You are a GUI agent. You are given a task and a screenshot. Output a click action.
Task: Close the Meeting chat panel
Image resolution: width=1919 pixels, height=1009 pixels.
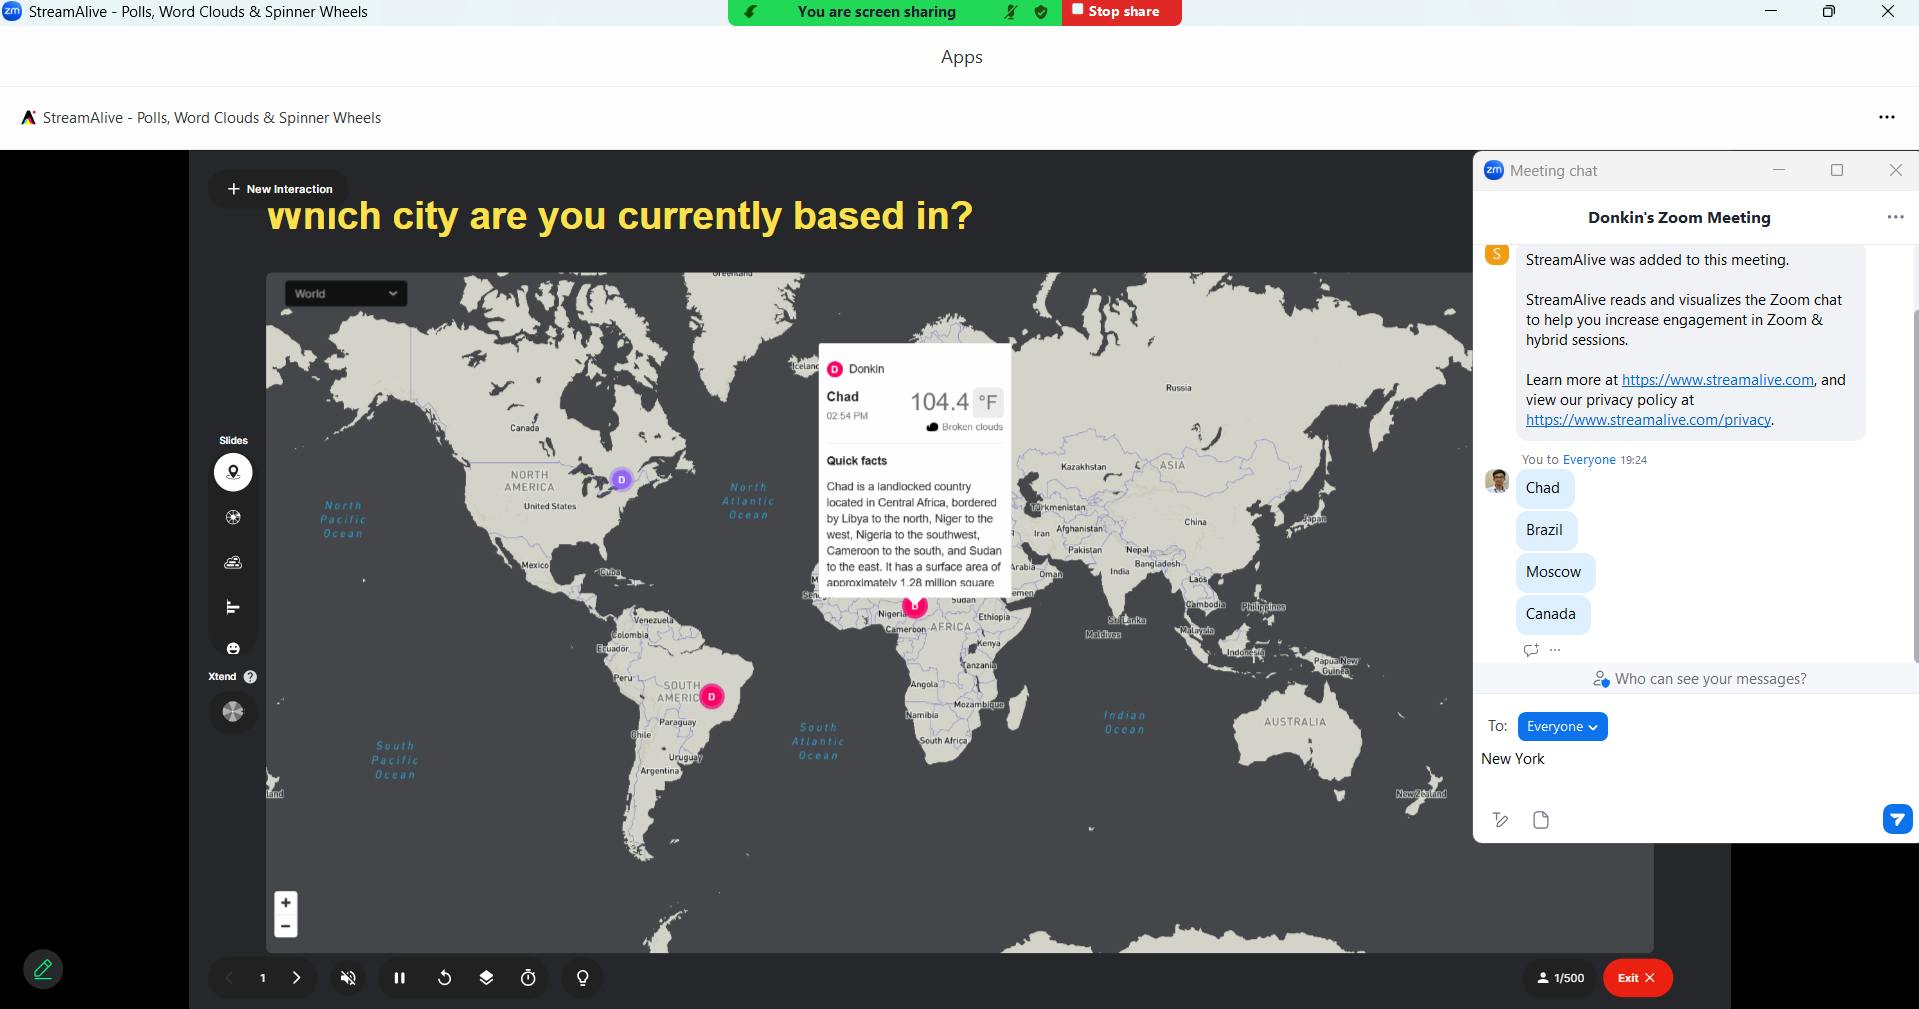click(x=1895, y=170)
